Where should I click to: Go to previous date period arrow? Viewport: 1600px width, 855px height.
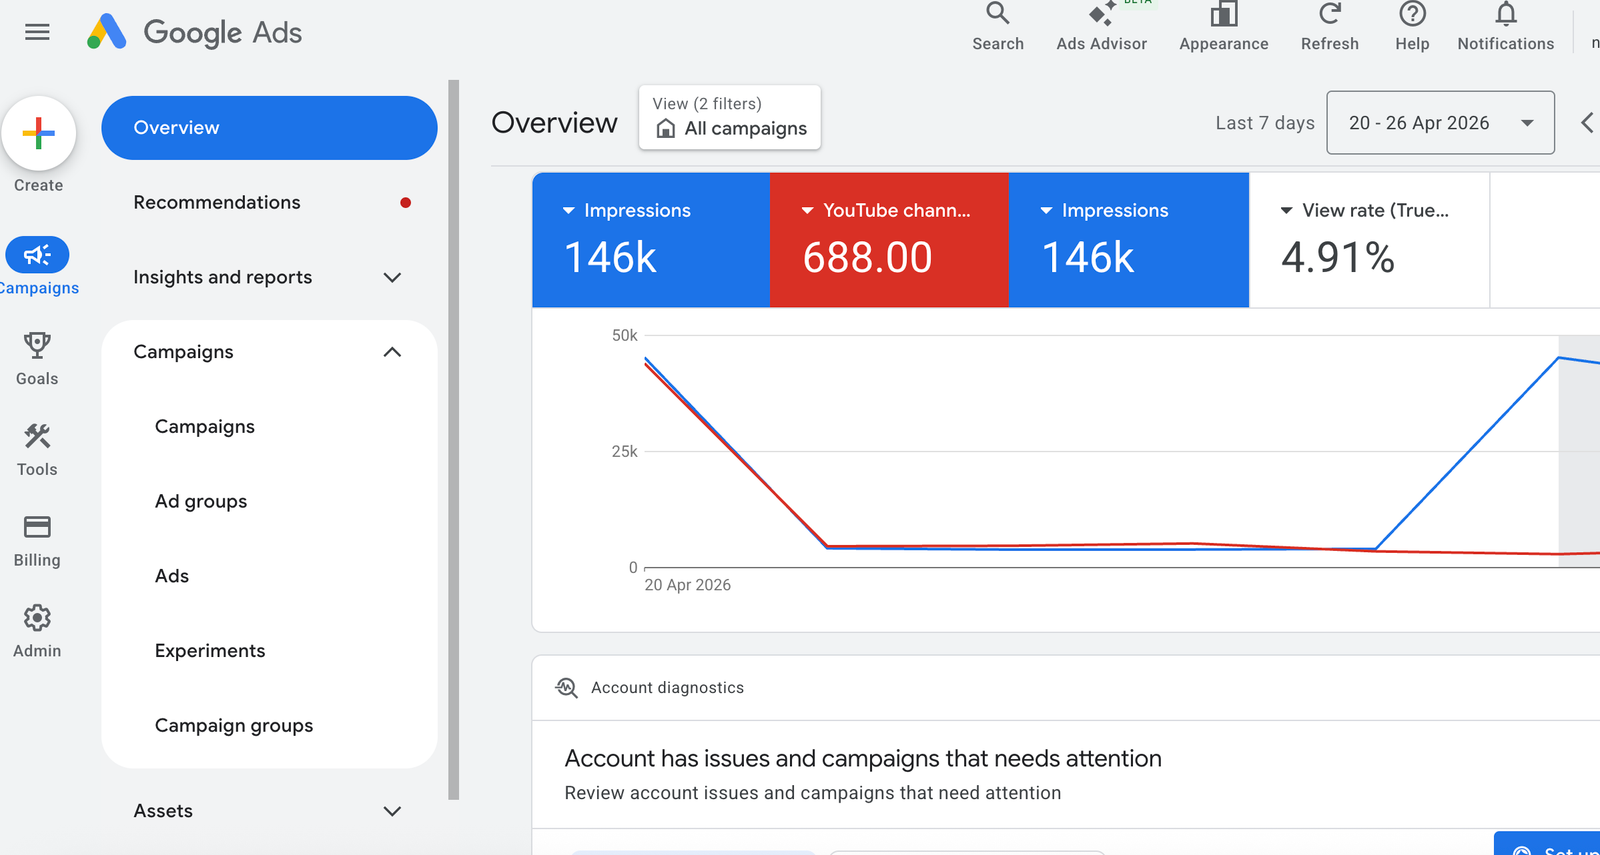(x=1587, y=123)
